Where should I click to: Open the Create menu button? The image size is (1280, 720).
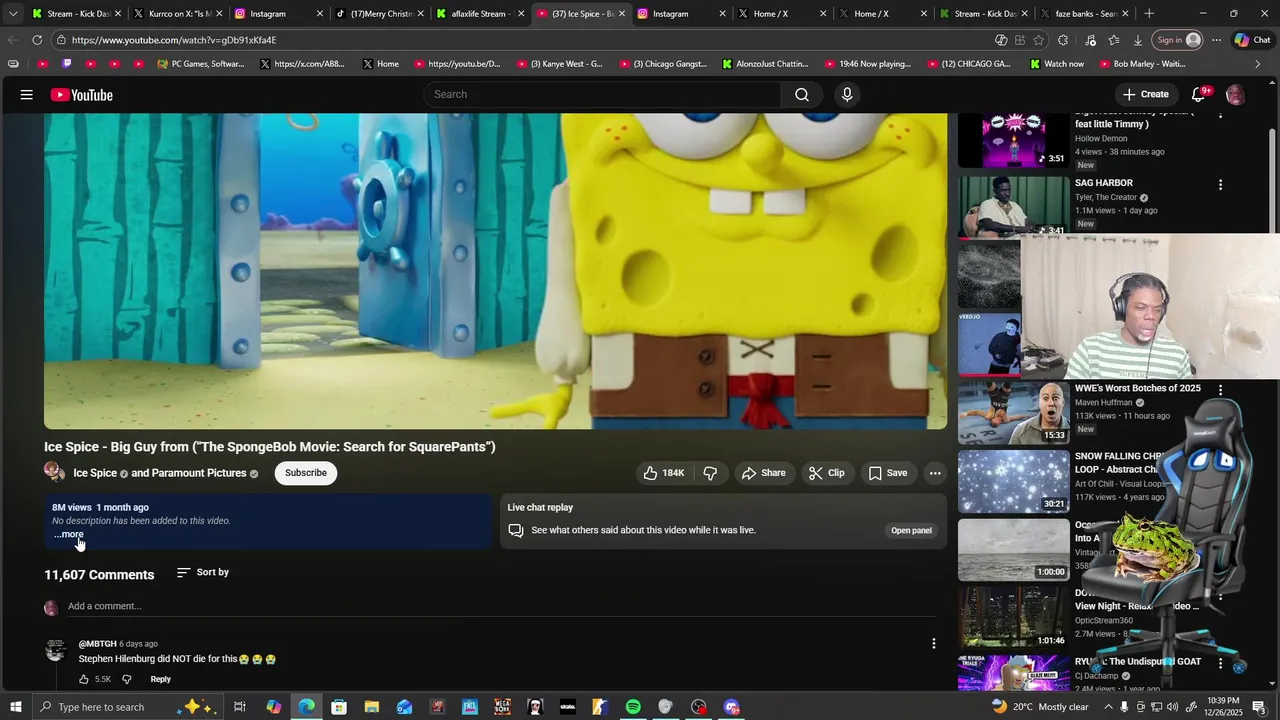click(1146, 95)
